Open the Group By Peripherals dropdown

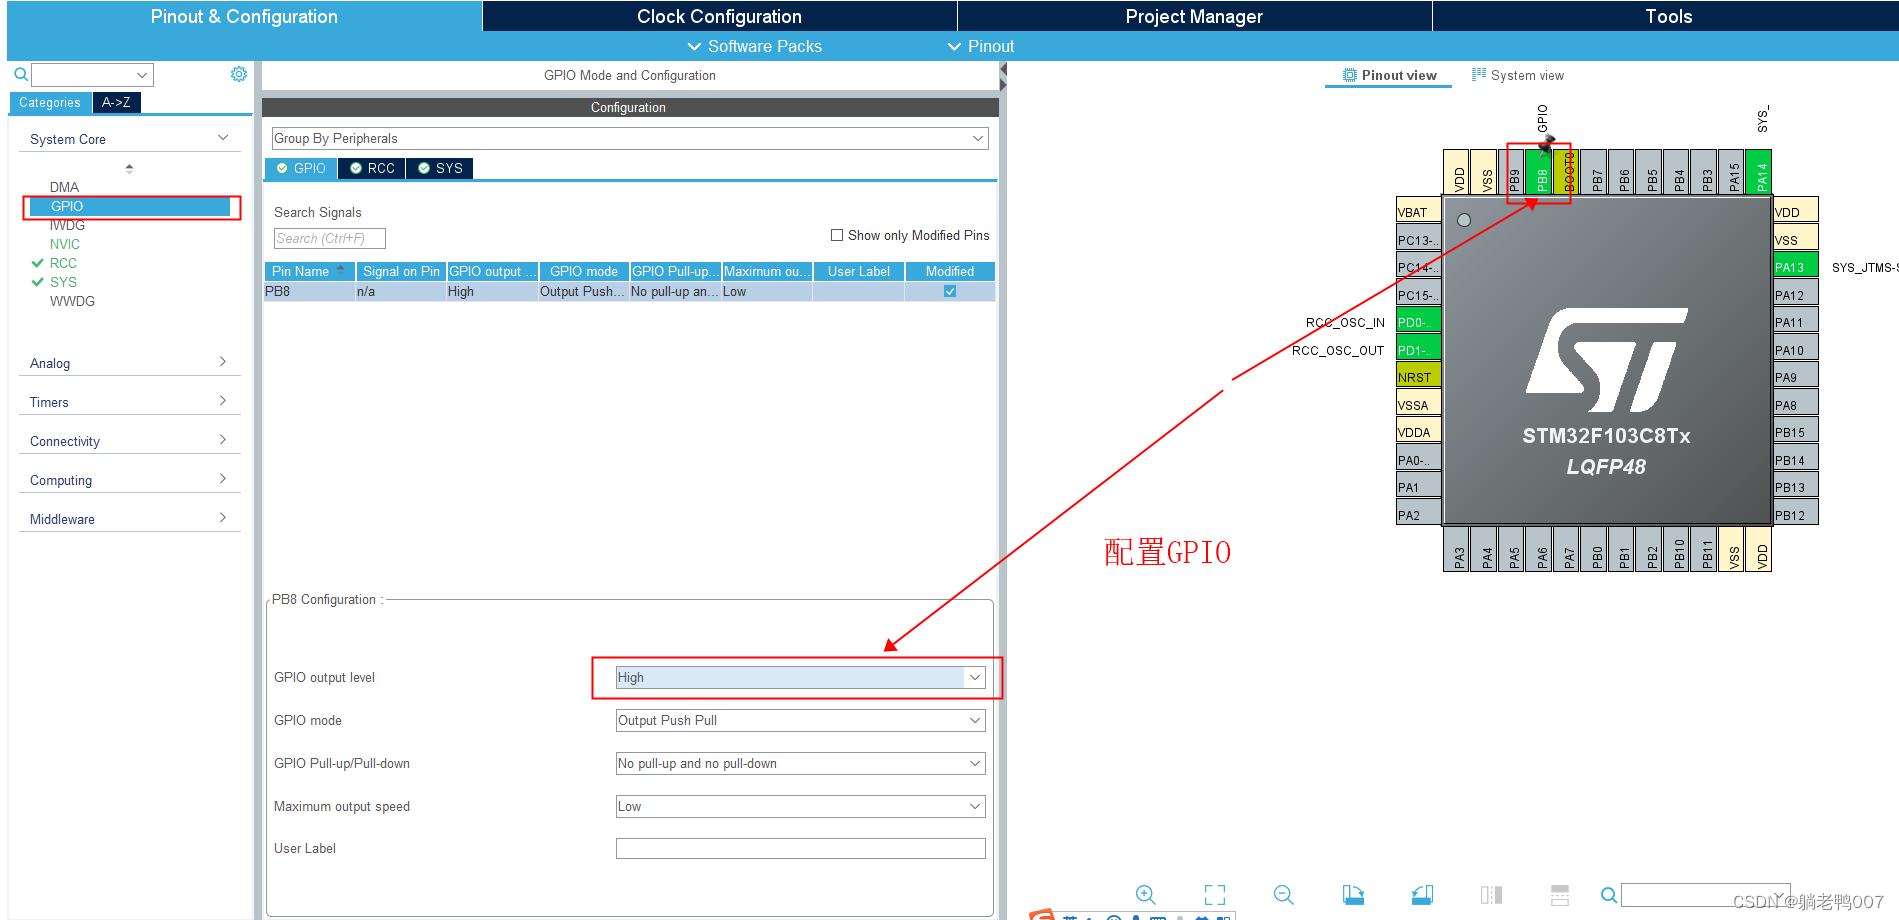(630, 138)
